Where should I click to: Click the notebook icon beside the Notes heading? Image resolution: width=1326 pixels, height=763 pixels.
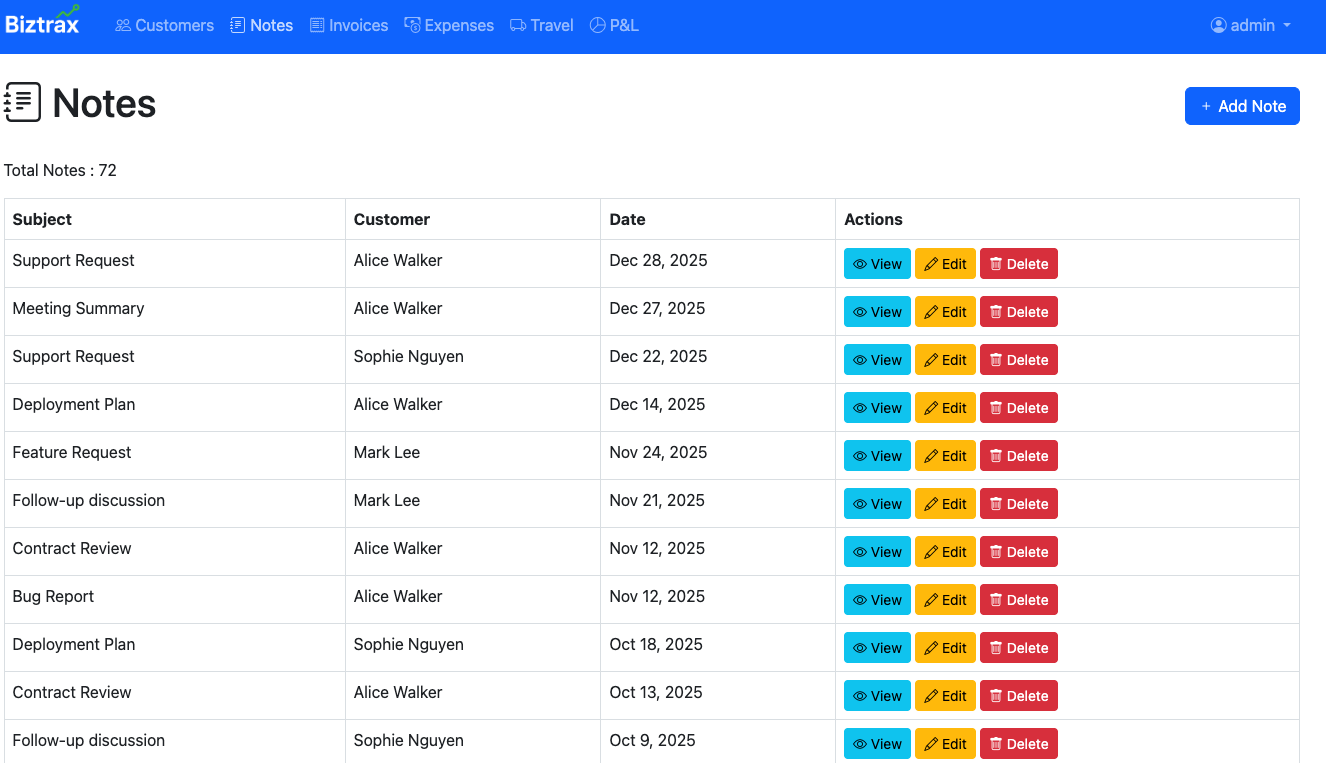[x=24, y=101]
